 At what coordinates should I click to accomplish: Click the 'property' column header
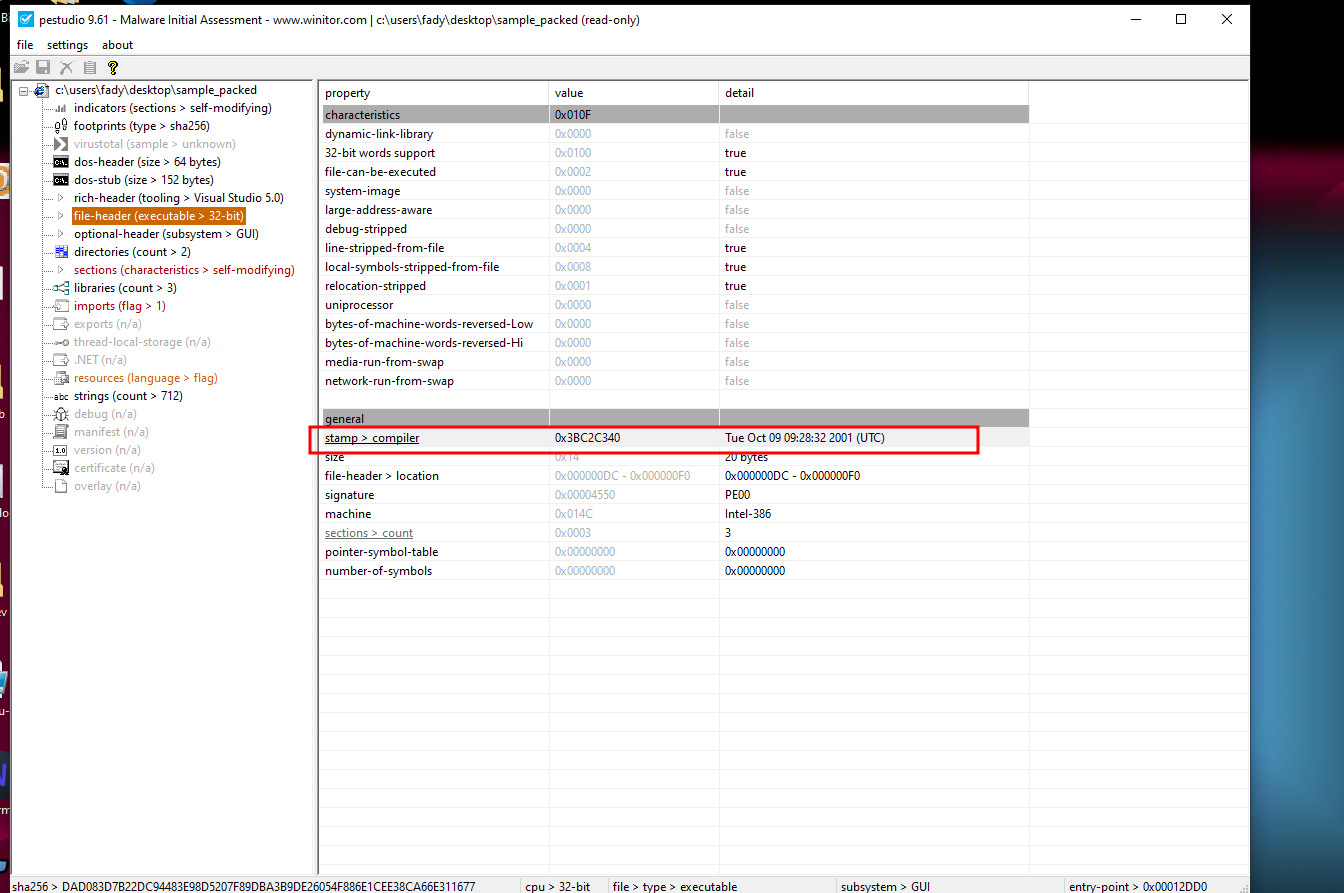435,93
